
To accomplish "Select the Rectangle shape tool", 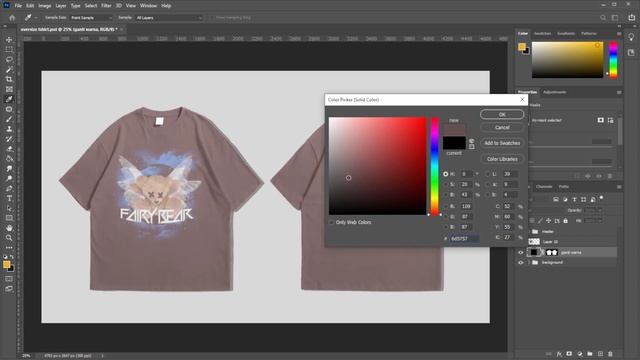I will (9, 218).
